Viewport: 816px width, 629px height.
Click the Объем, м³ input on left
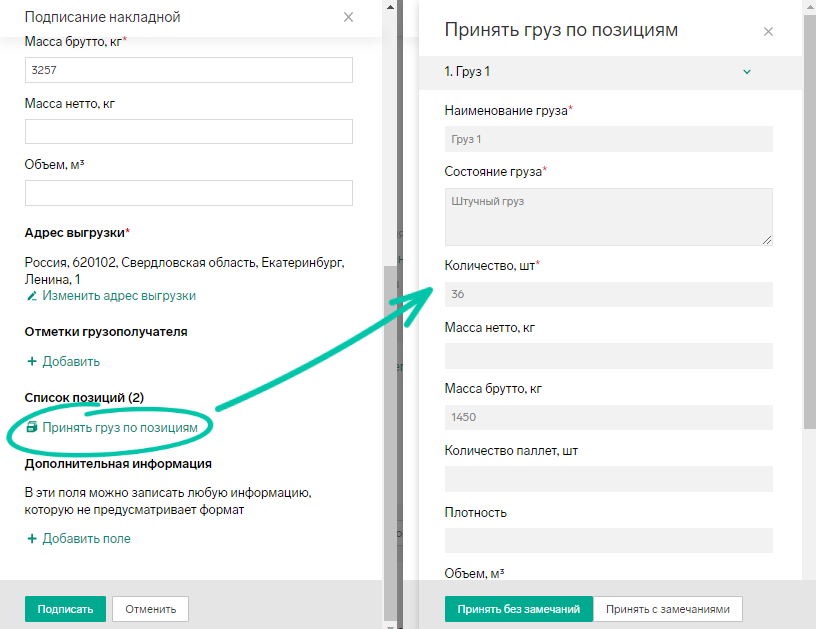189,193
